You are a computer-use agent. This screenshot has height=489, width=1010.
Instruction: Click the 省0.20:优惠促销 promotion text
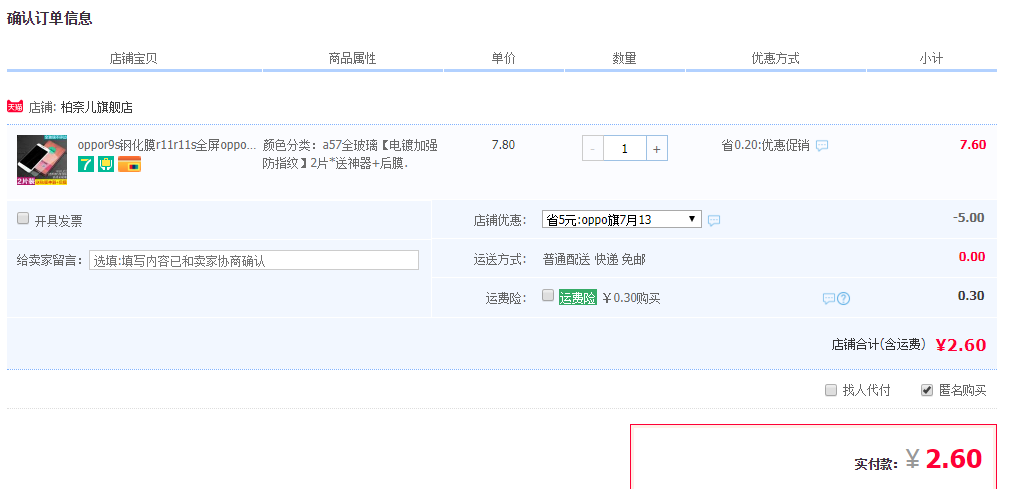(765, 146)
